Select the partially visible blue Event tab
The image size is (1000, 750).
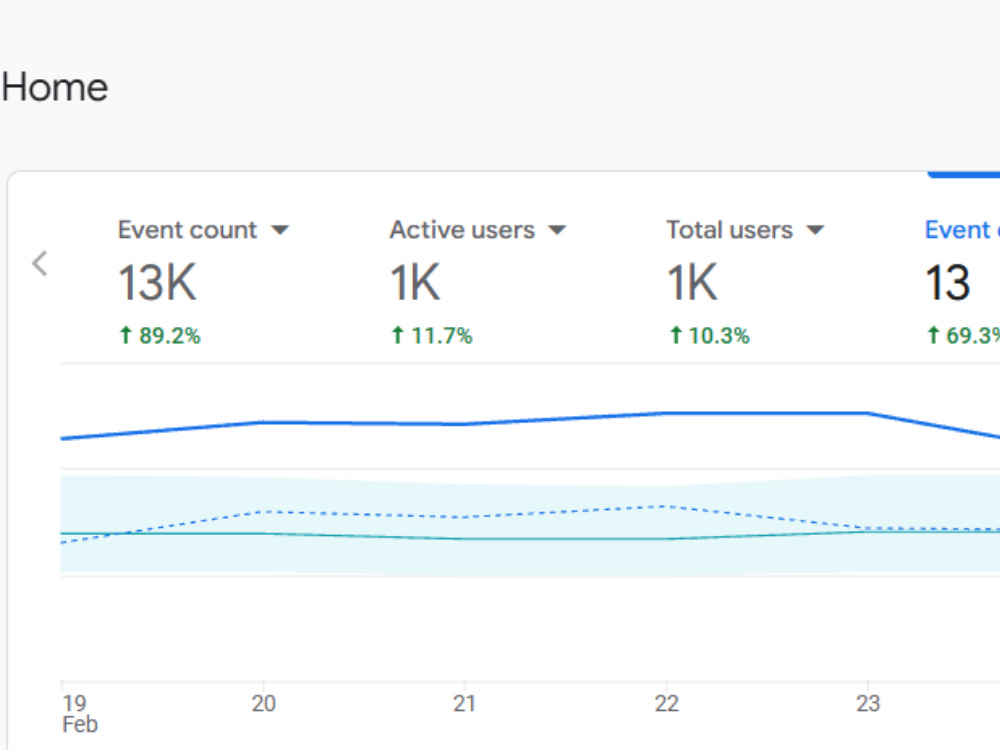point(962,230)
